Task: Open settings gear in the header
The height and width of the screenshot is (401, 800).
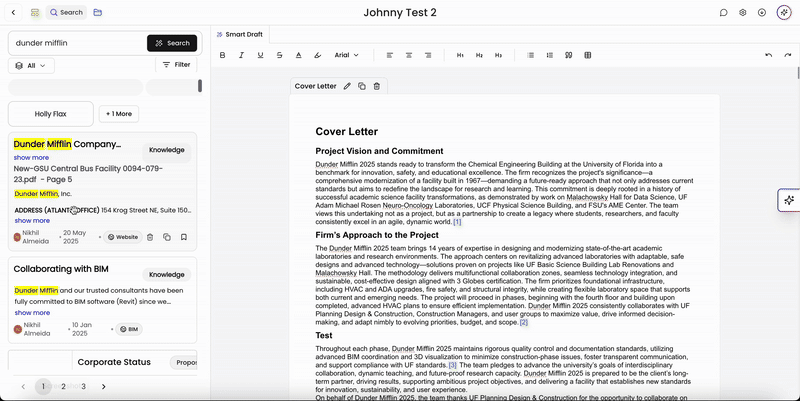Action: click(x=743, y=13)
